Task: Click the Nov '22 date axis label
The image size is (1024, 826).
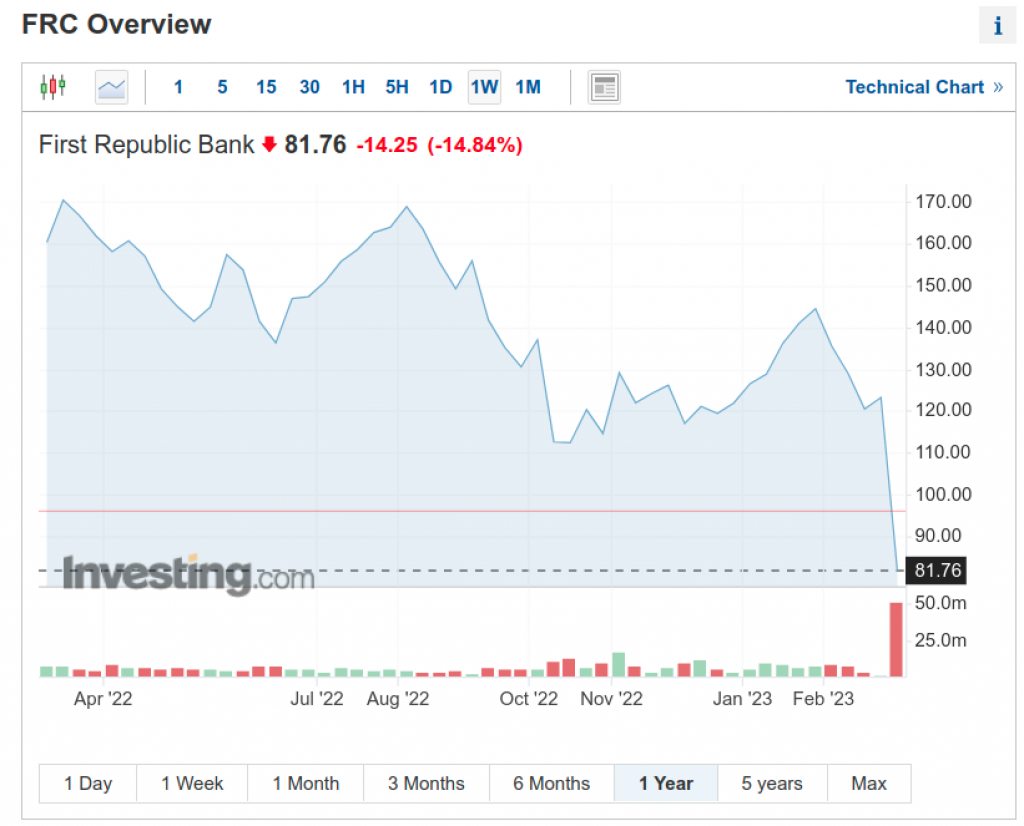Action: coord(611,699)
